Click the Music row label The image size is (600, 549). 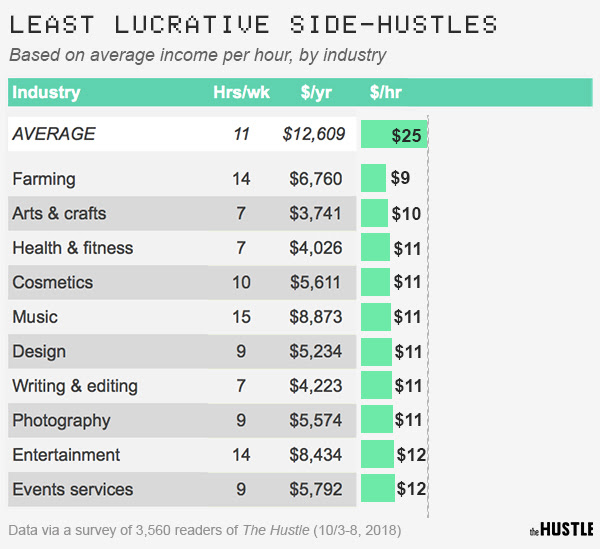click(x=35, y=317)
